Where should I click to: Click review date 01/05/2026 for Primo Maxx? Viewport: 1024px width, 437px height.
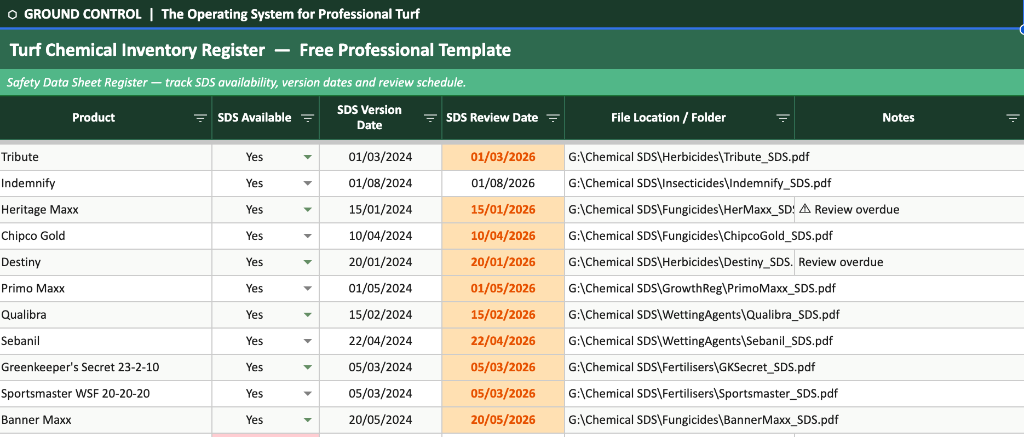click(503, 289)
